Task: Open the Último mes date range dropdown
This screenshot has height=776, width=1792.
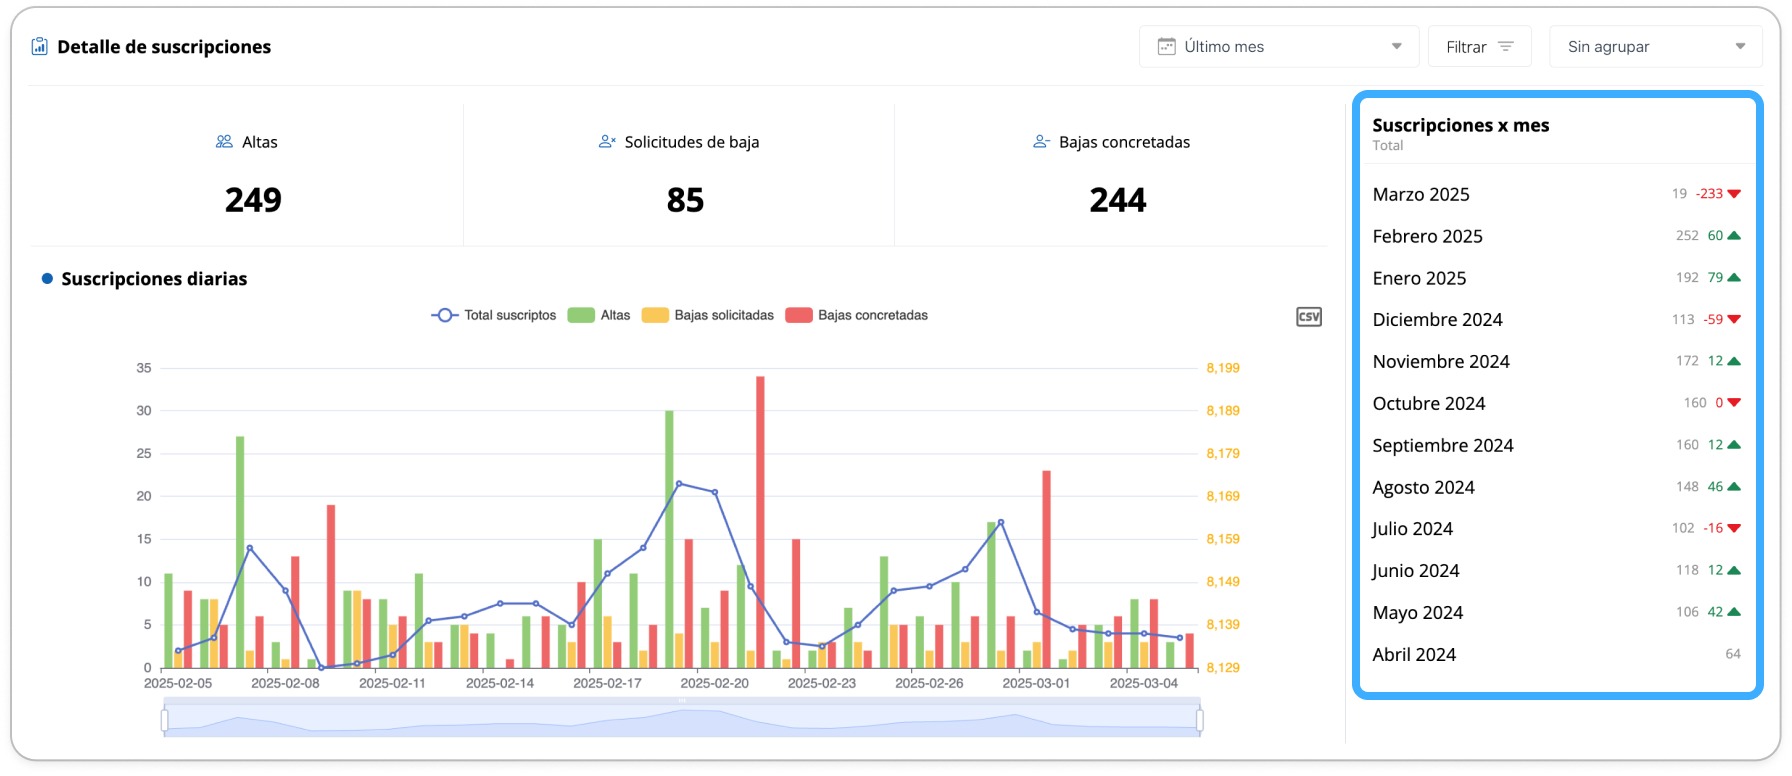Action: click(1279, 47)
